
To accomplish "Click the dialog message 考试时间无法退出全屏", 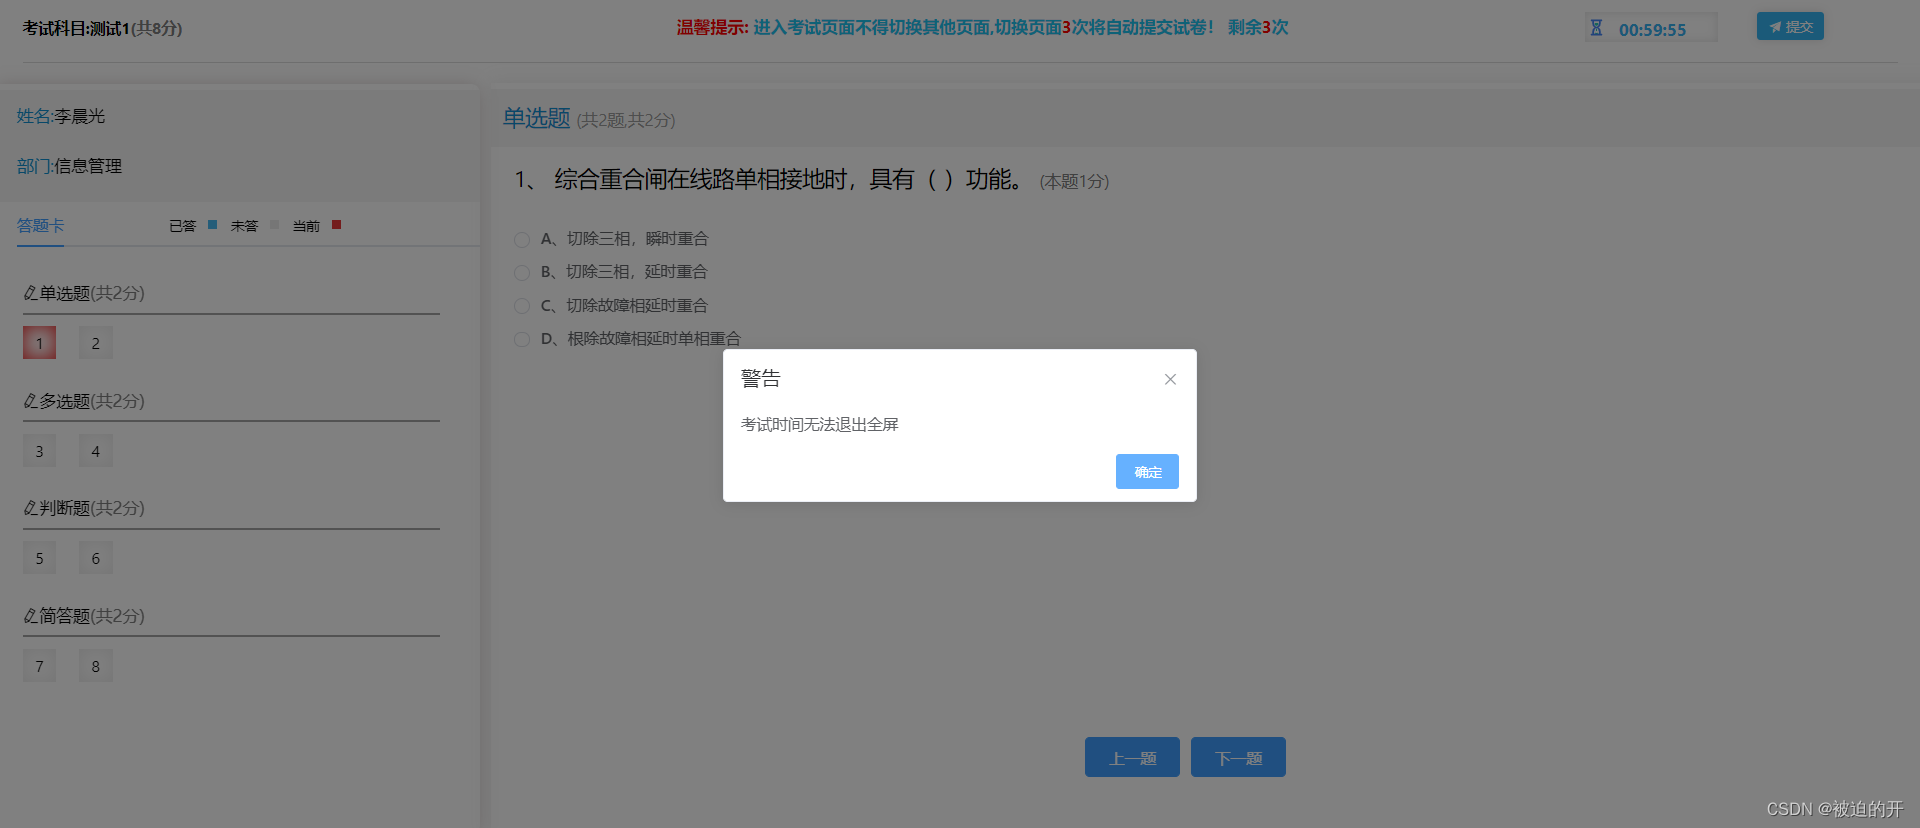I will click(x=820, y=425).
